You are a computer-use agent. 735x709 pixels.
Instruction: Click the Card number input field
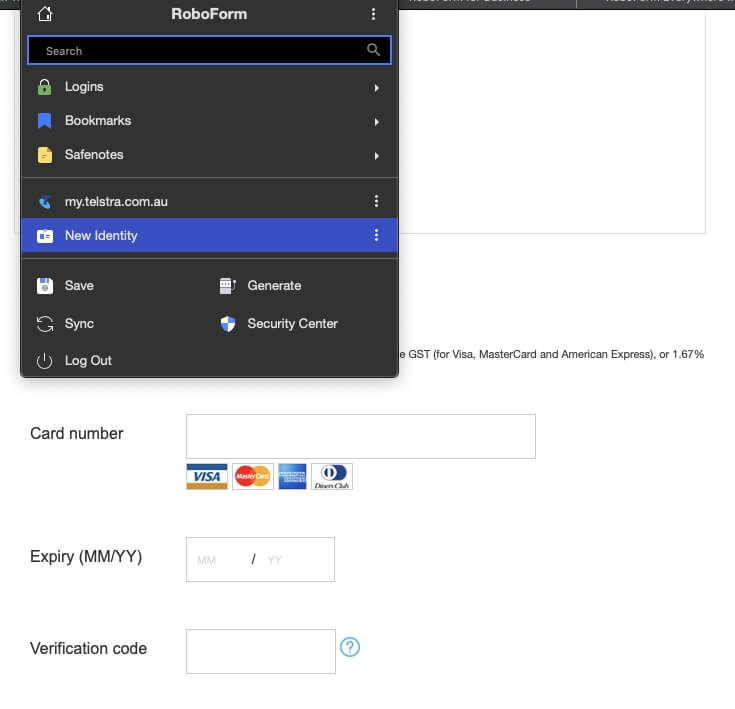(x=360, y=436)
